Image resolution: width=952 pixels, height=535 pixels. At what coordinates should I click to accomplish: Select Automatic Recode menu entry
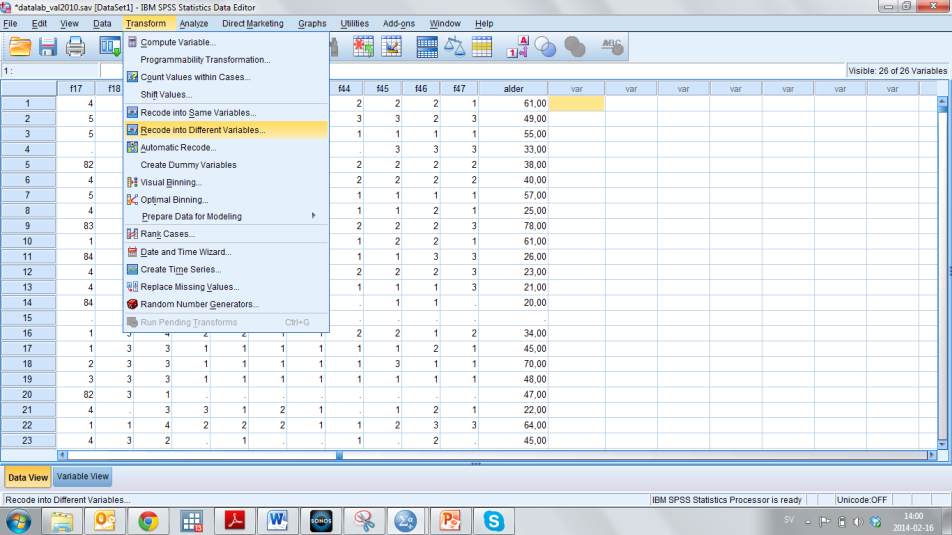pos(226,148)
